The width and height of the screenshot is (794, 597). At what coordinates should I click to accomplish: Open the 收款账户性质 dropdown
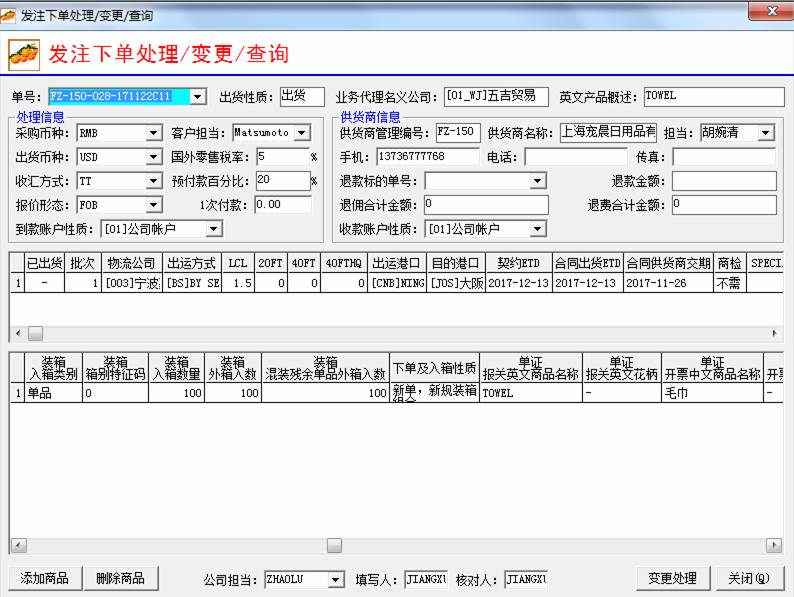coord(537,229)
